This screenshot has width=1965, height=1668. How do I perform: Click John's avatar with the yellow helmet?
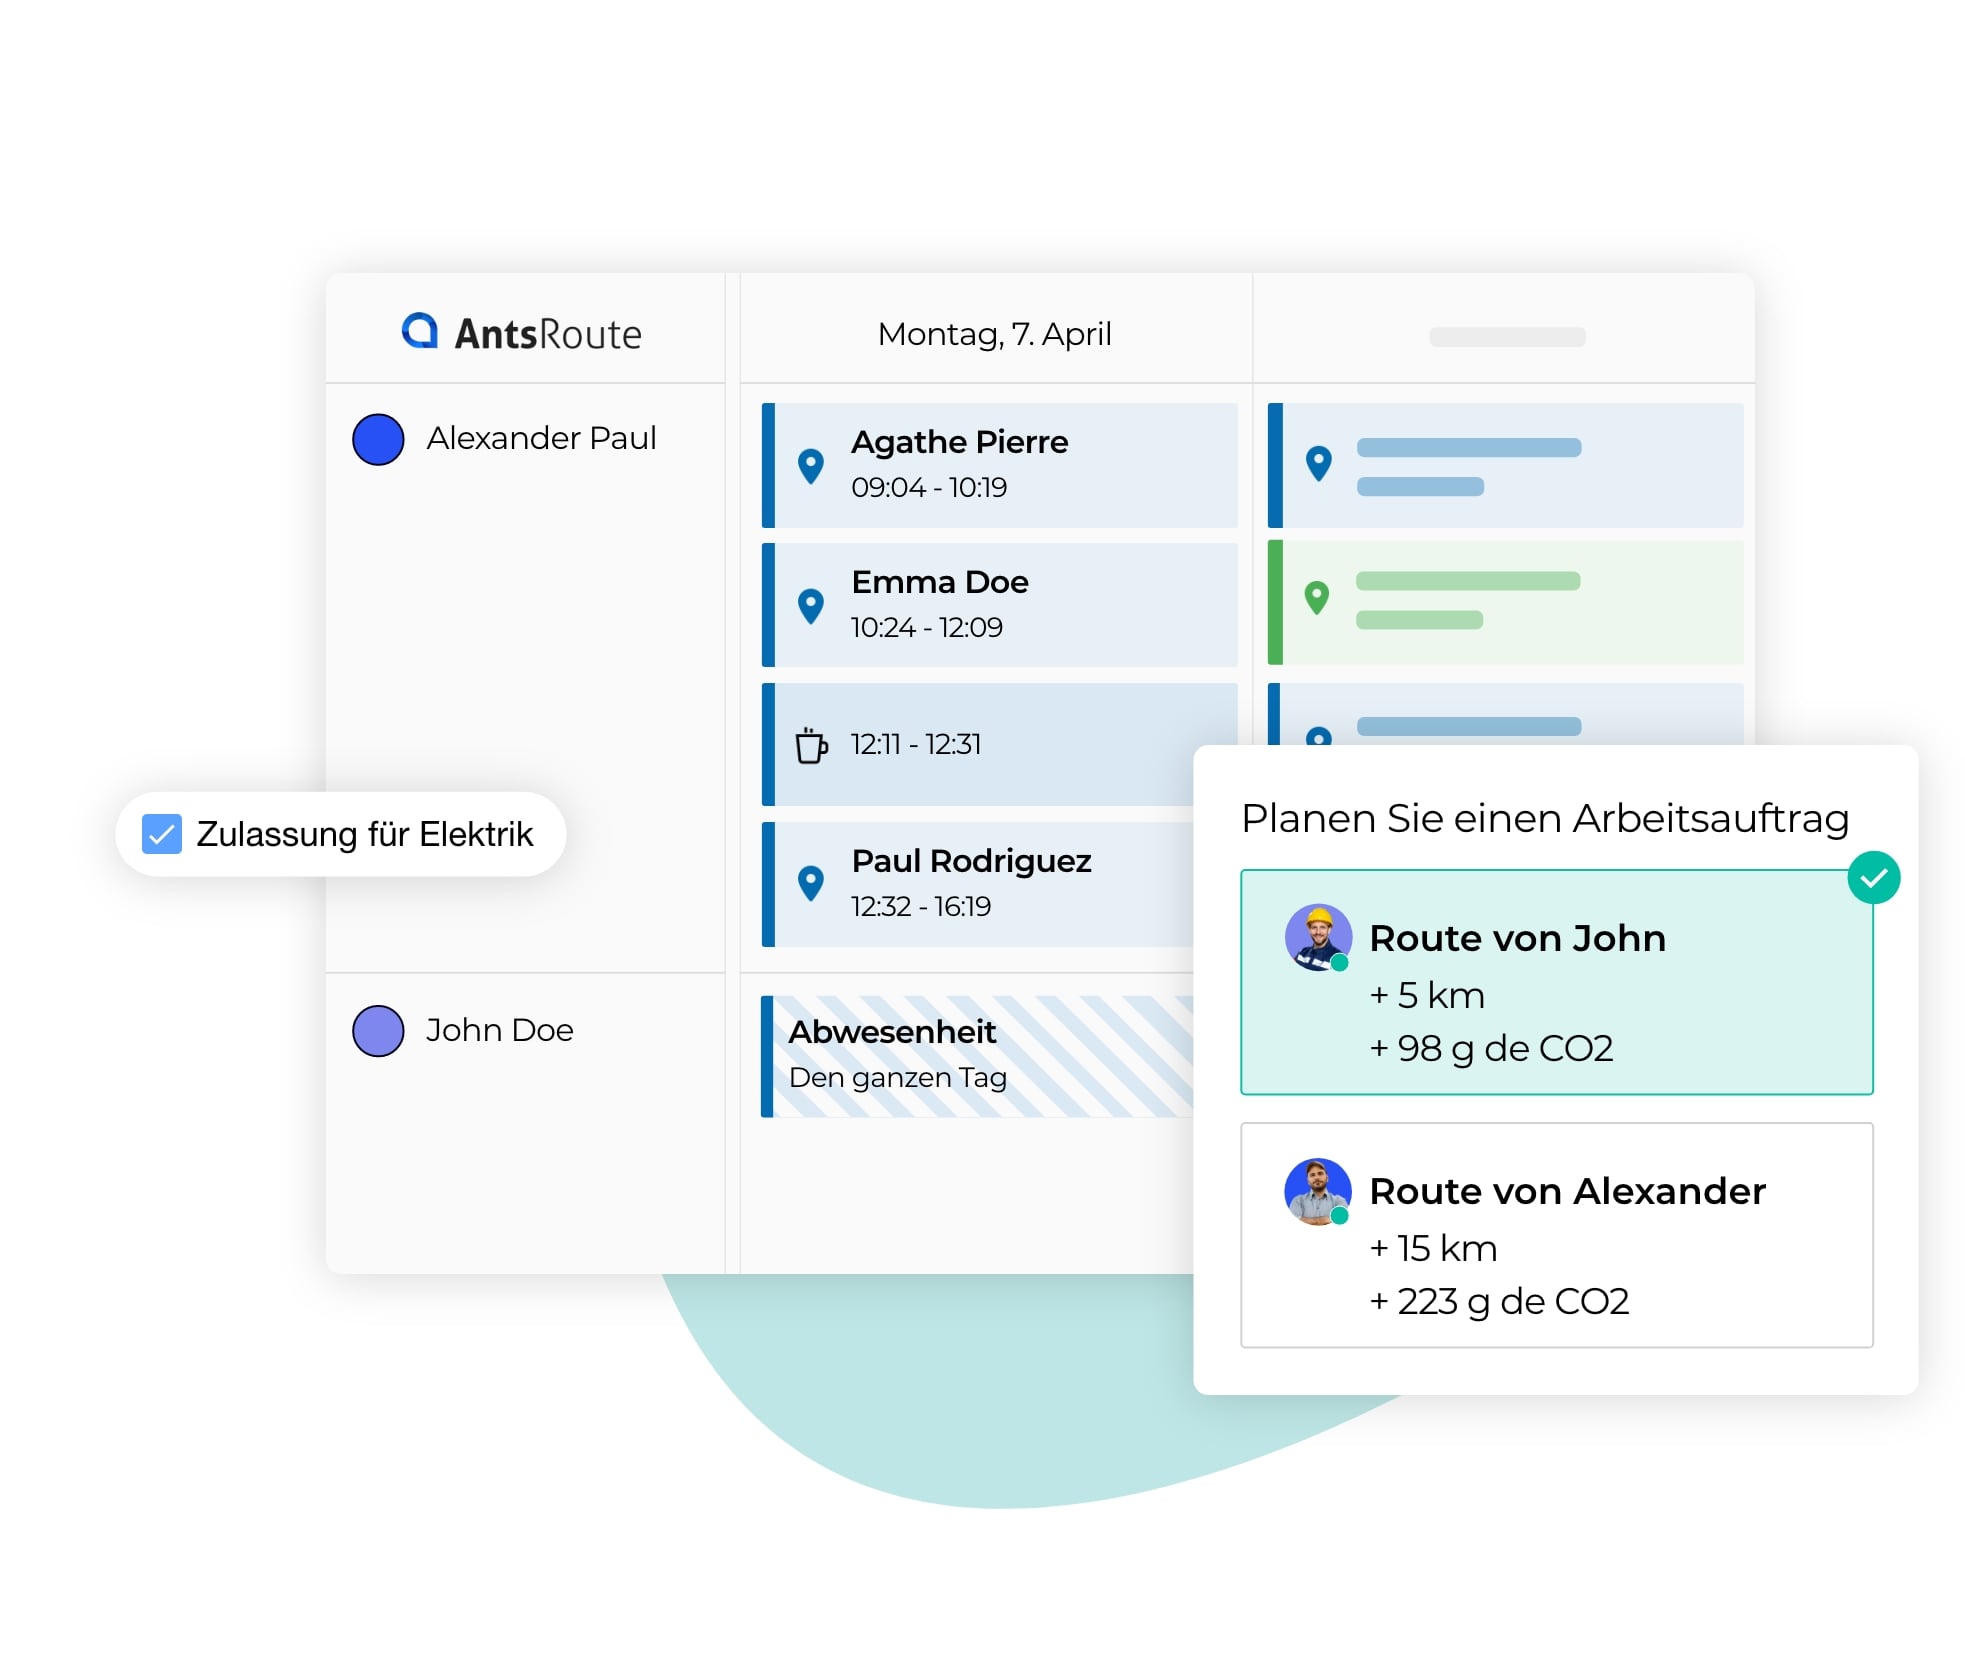coord(1317,937)
